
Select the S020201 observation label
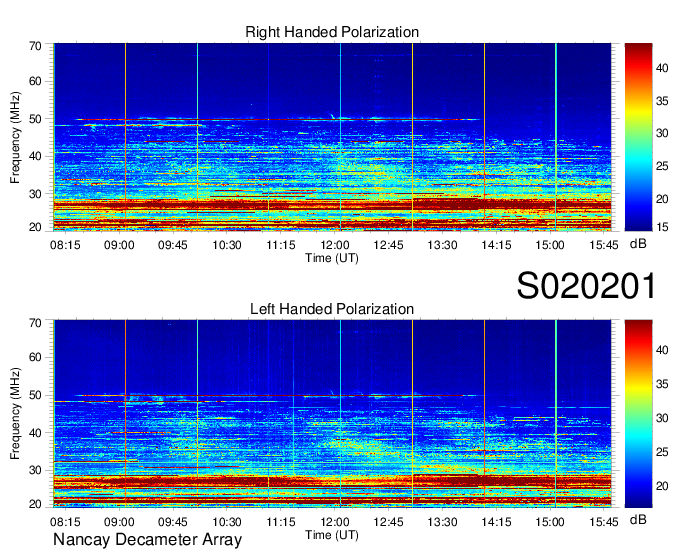coord(586,286)
